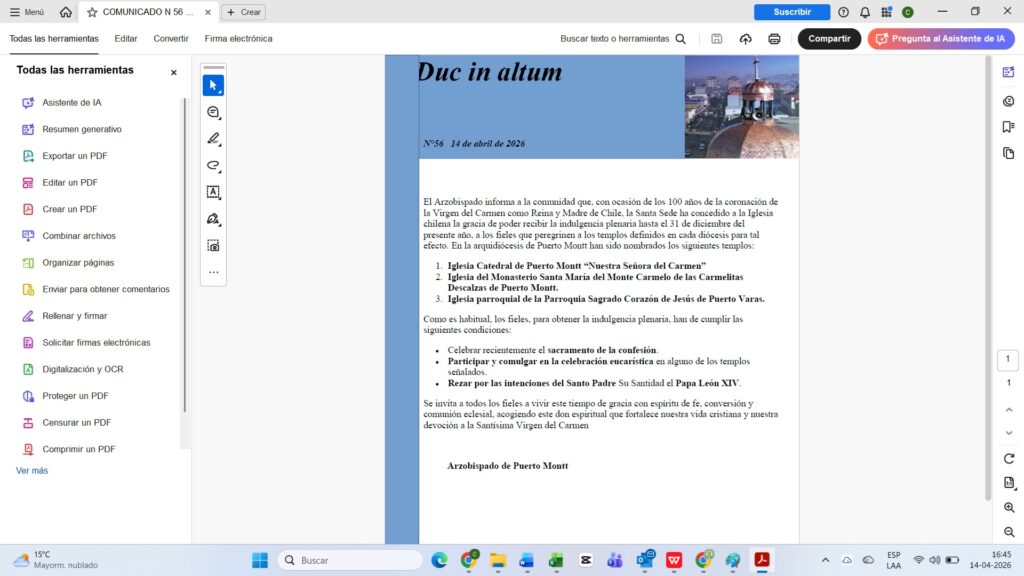Viewport: 1024px width, 576px height.
Task: Zoom in using magnifier plus icon
Action: coord(1009,508)
